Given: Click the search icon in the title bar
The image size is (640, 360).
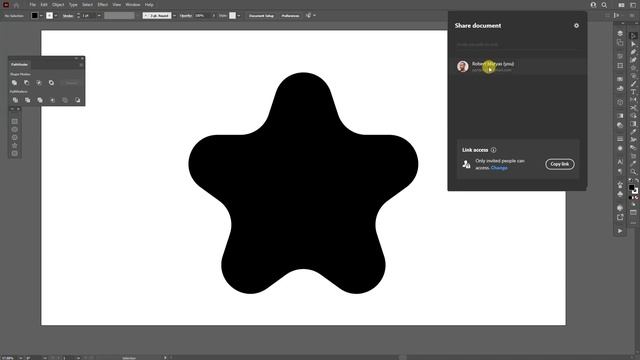Looking at the screenshot, I should [604, 5].
